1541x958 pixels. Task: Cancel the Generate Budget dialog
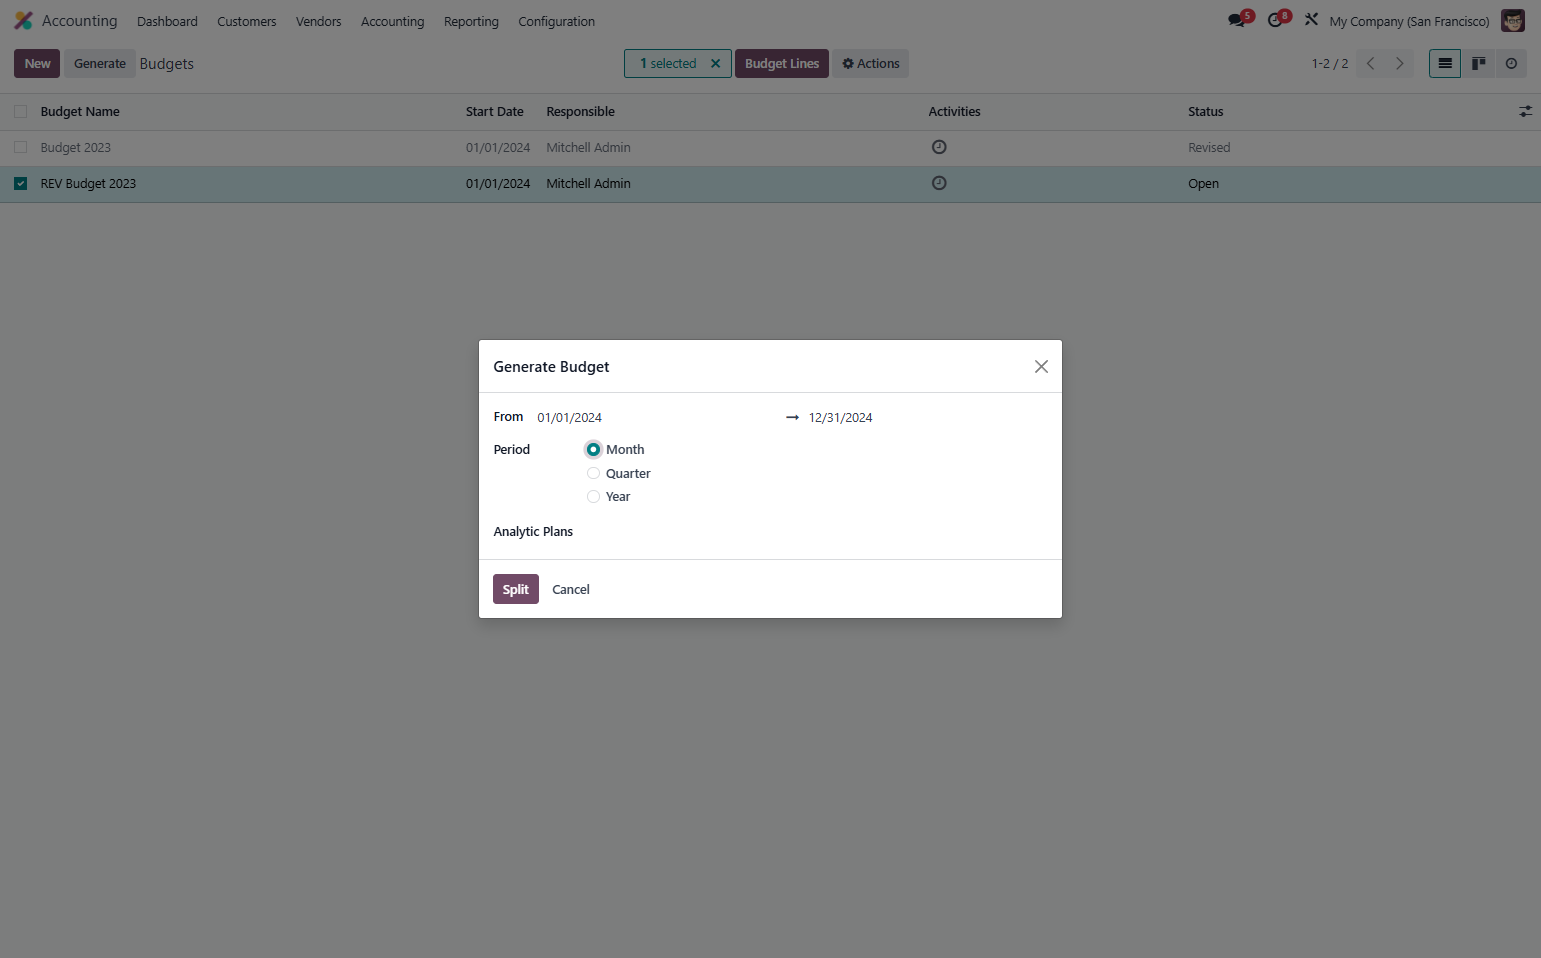tap(571, 589)
